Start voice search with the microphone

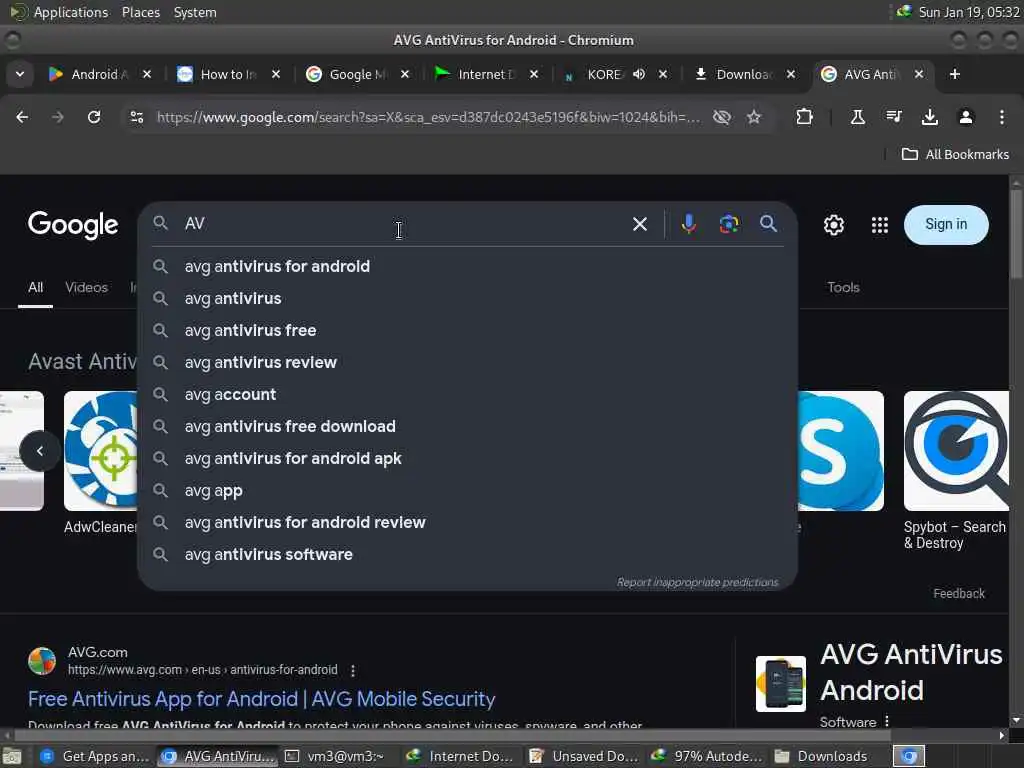[688, 224]
